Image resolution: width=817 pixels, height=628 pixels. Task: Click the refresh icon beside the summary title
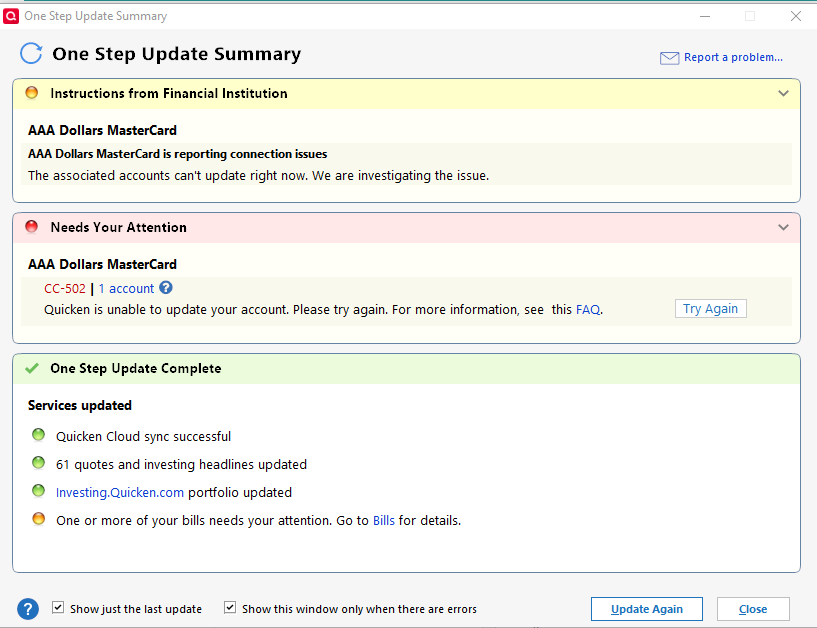coord(32,54)
